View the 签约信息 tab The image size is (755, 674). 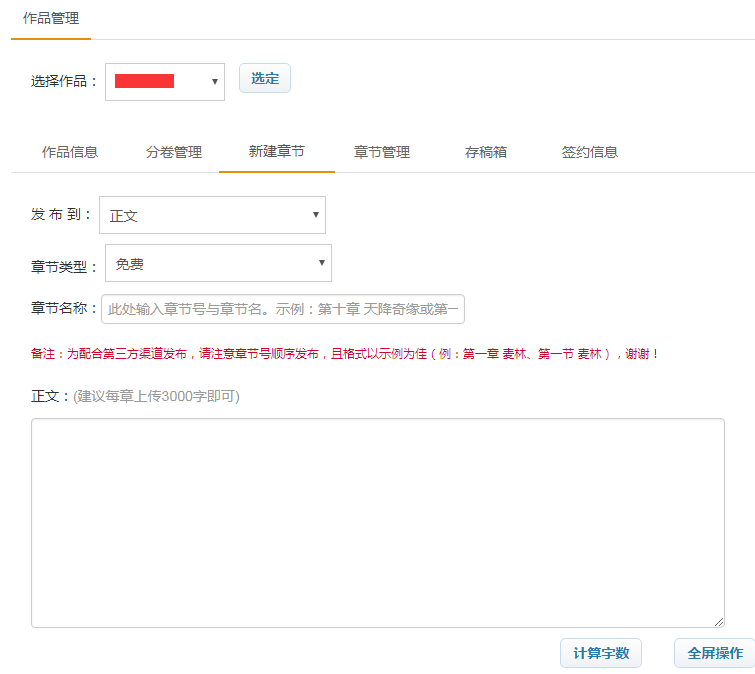point(590,152)
